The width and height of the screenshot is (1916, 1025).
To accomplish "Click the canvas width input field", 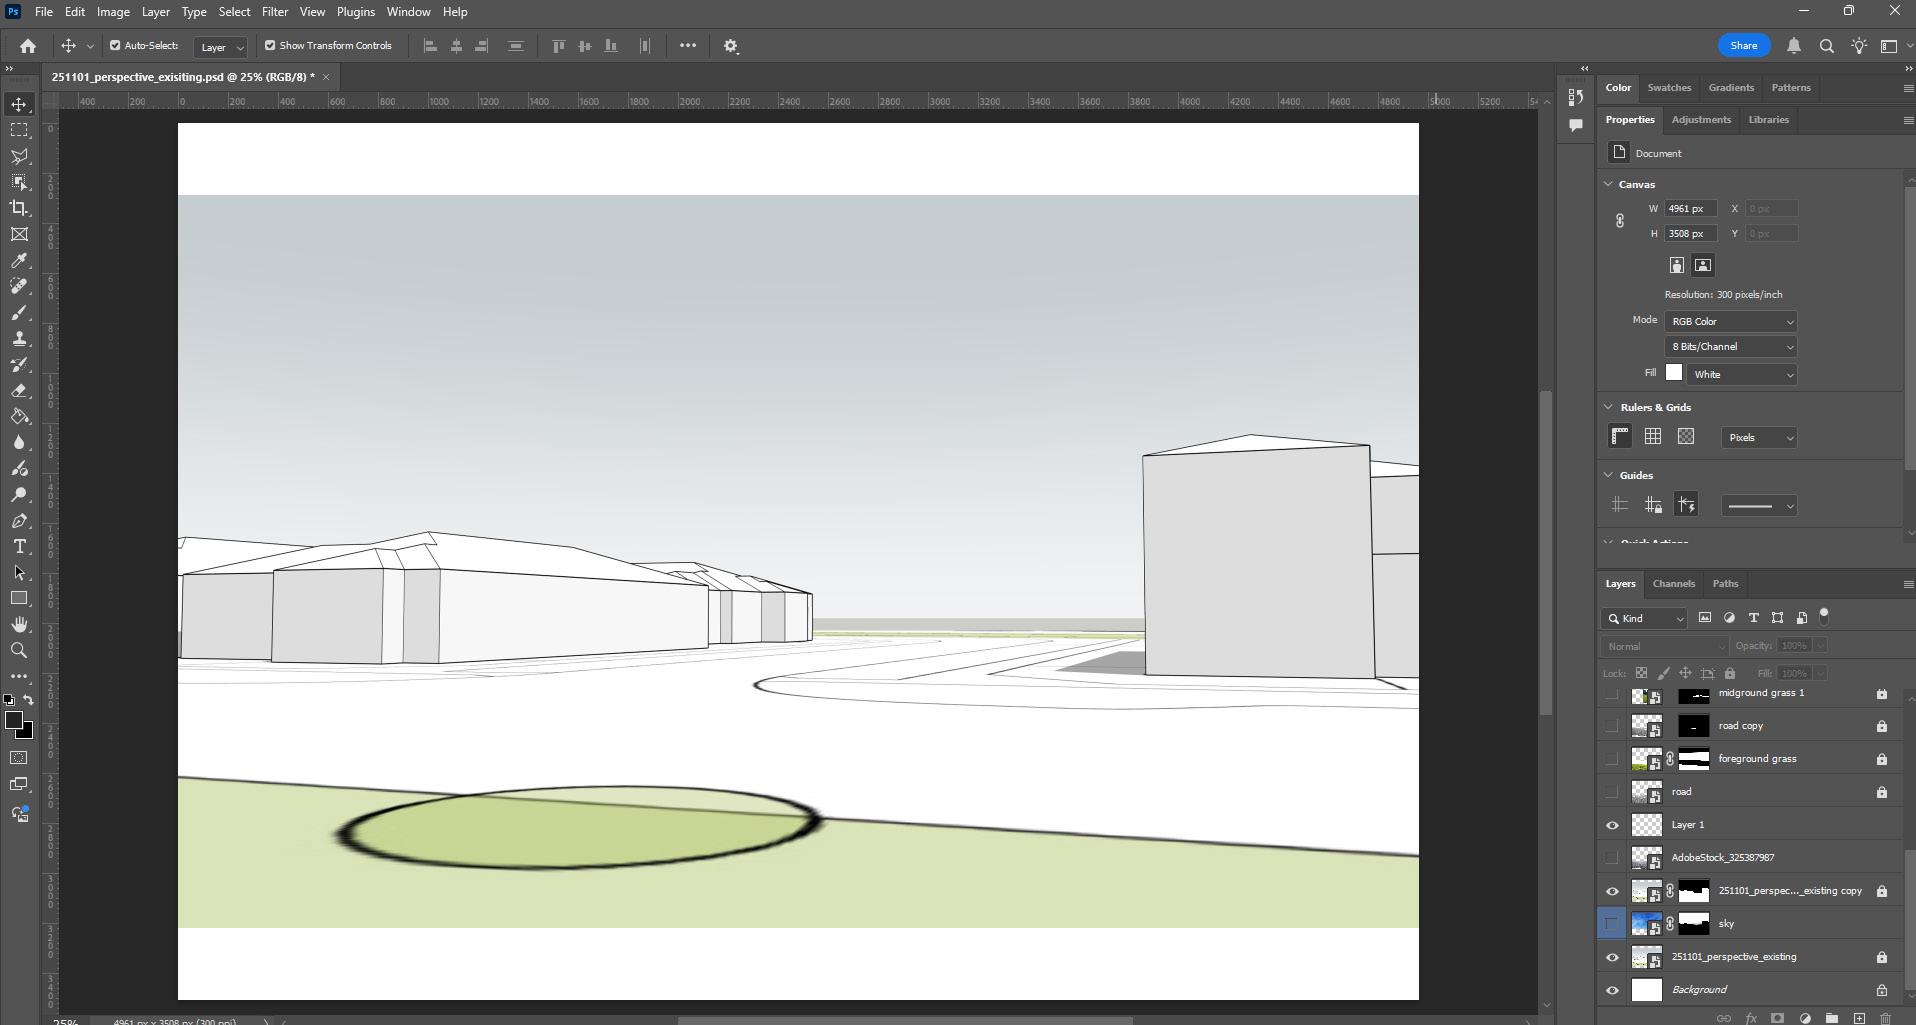I will (x=1691, y=208).
